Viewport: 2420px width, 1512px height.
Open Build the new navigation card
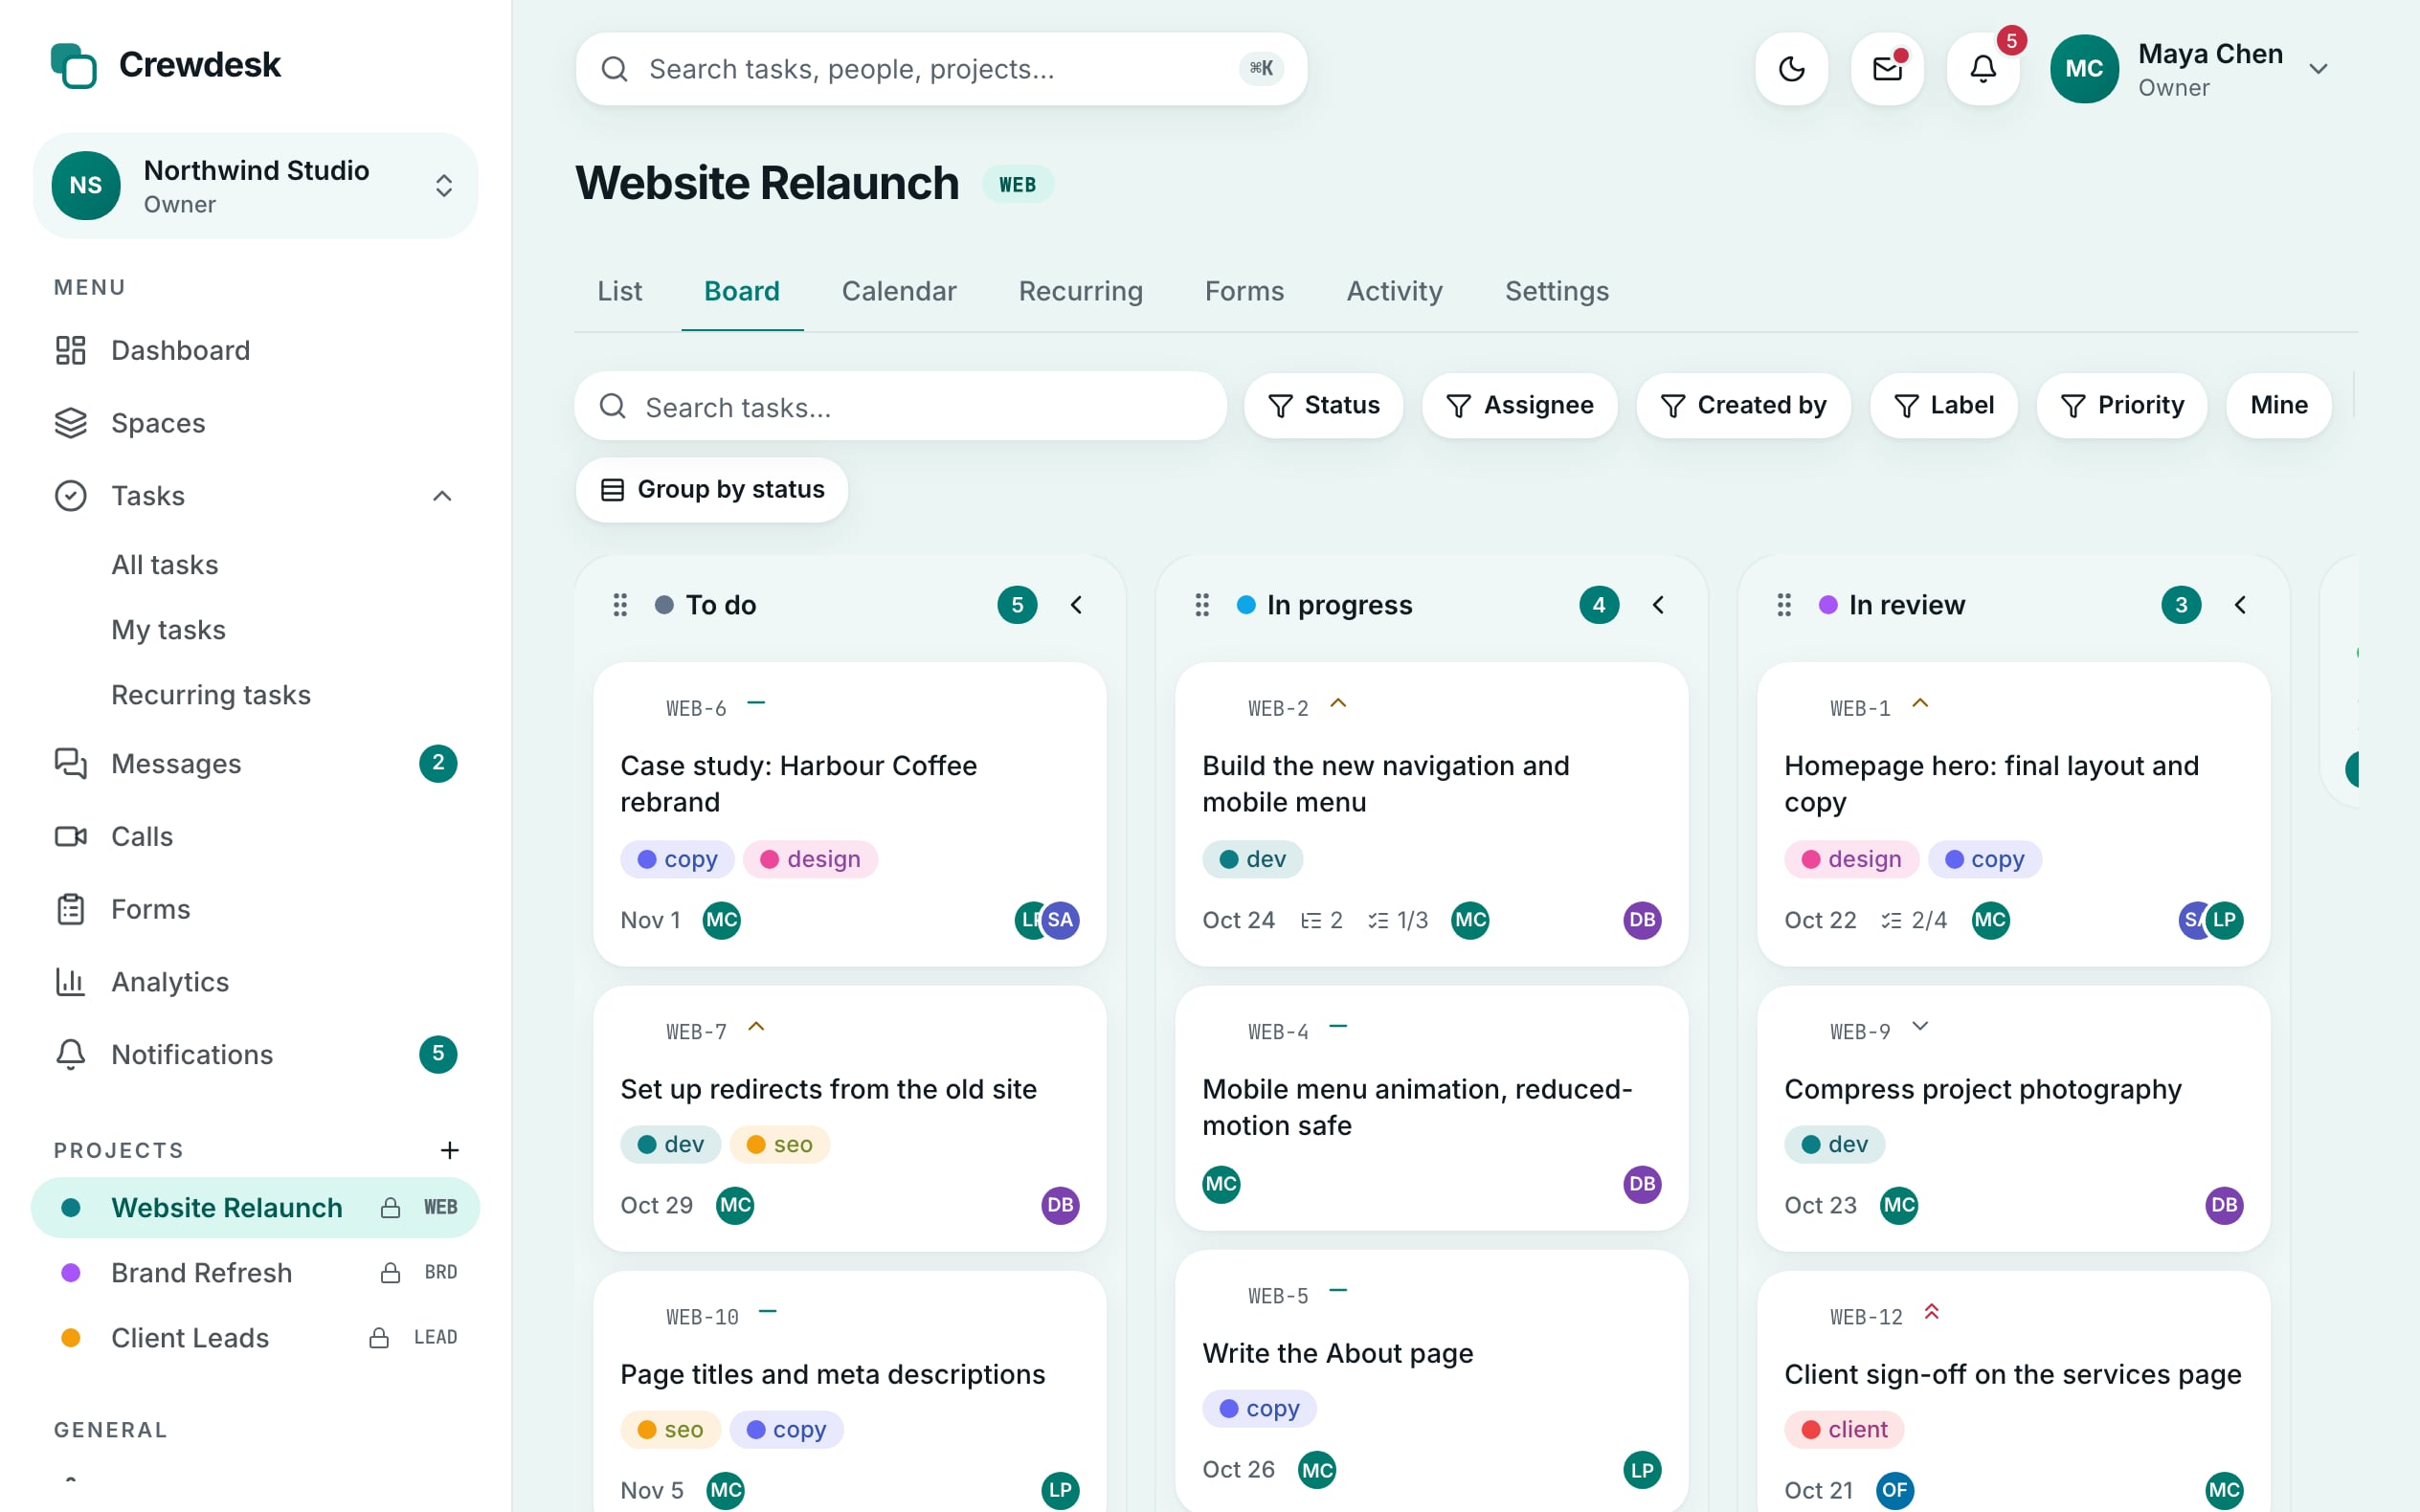tap(1431, 814)
